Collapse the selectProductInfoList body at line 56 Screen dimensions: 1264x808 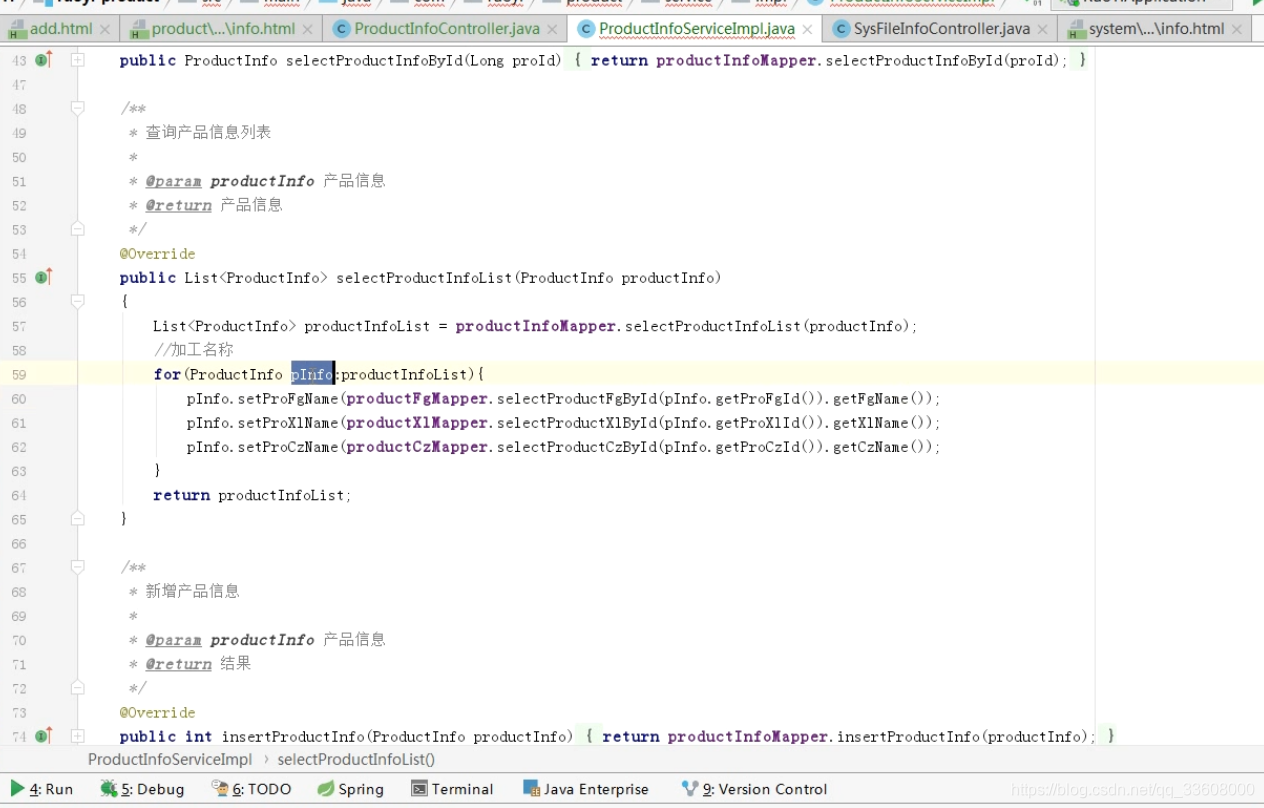(78, 301)
